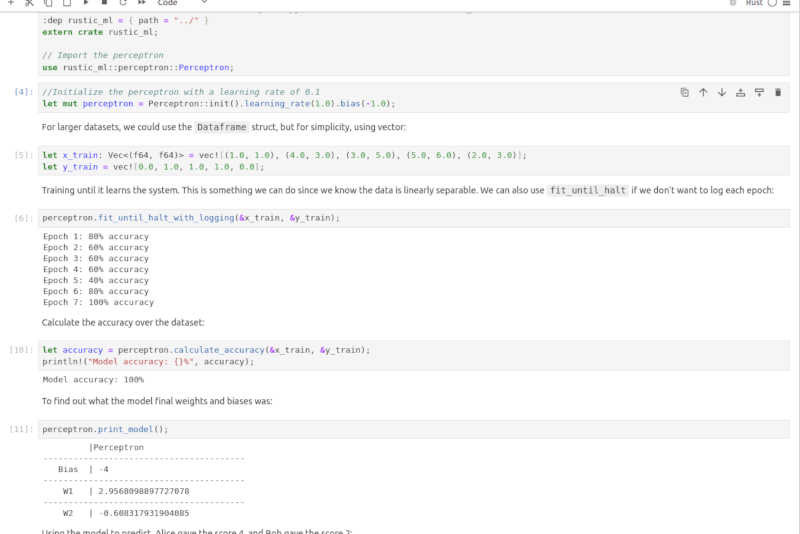Image resolution: width=800 pixels, height=534 pixels.
Task: Move the active cell down
Action: tap(722, 92)
